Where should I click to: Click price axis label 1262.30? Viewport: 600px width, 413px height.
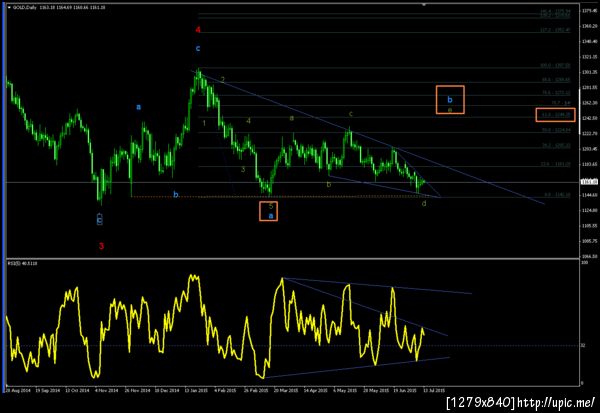[x=590, y=103]
